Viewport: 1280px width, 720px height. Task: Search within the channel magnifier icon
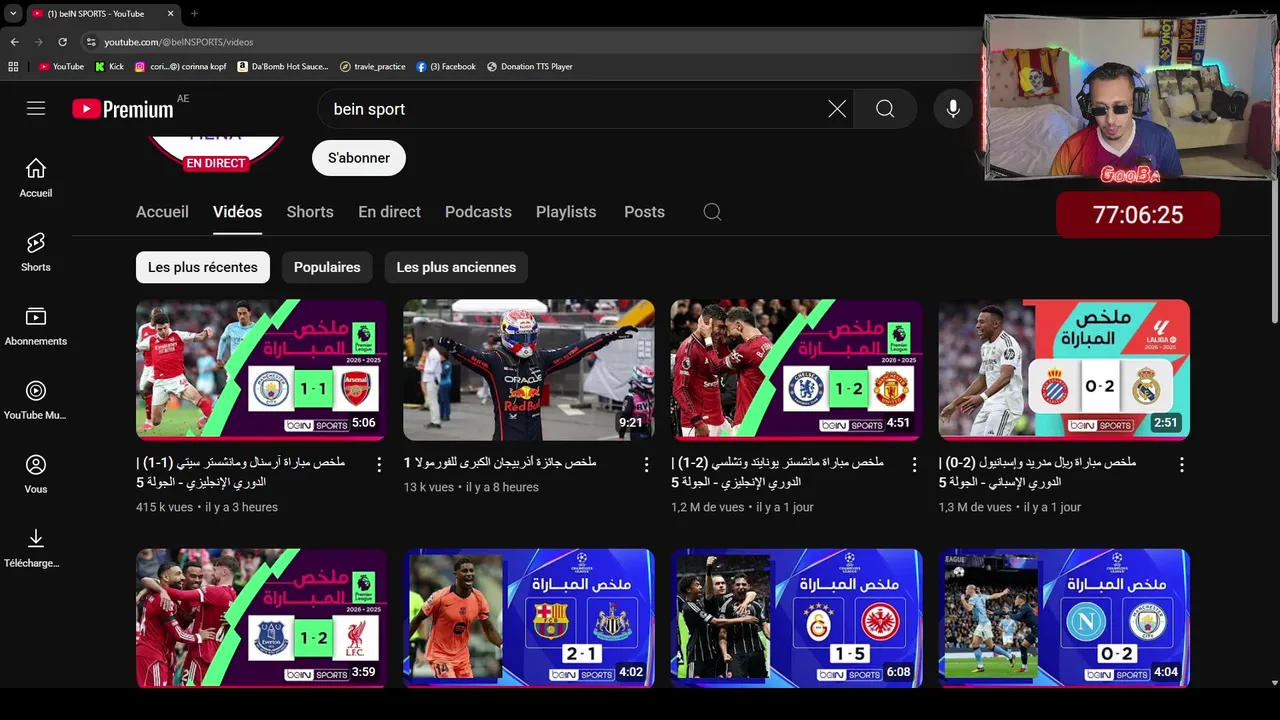(x=712, y=212)
